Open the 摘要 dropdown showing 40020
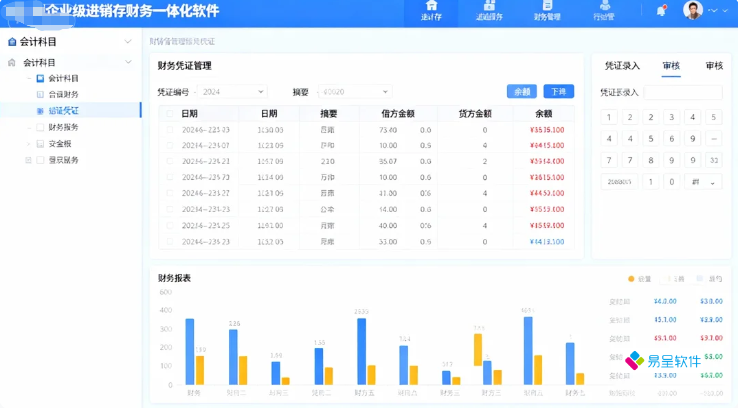This screenshot has height=408, width=738. point(355,92)
